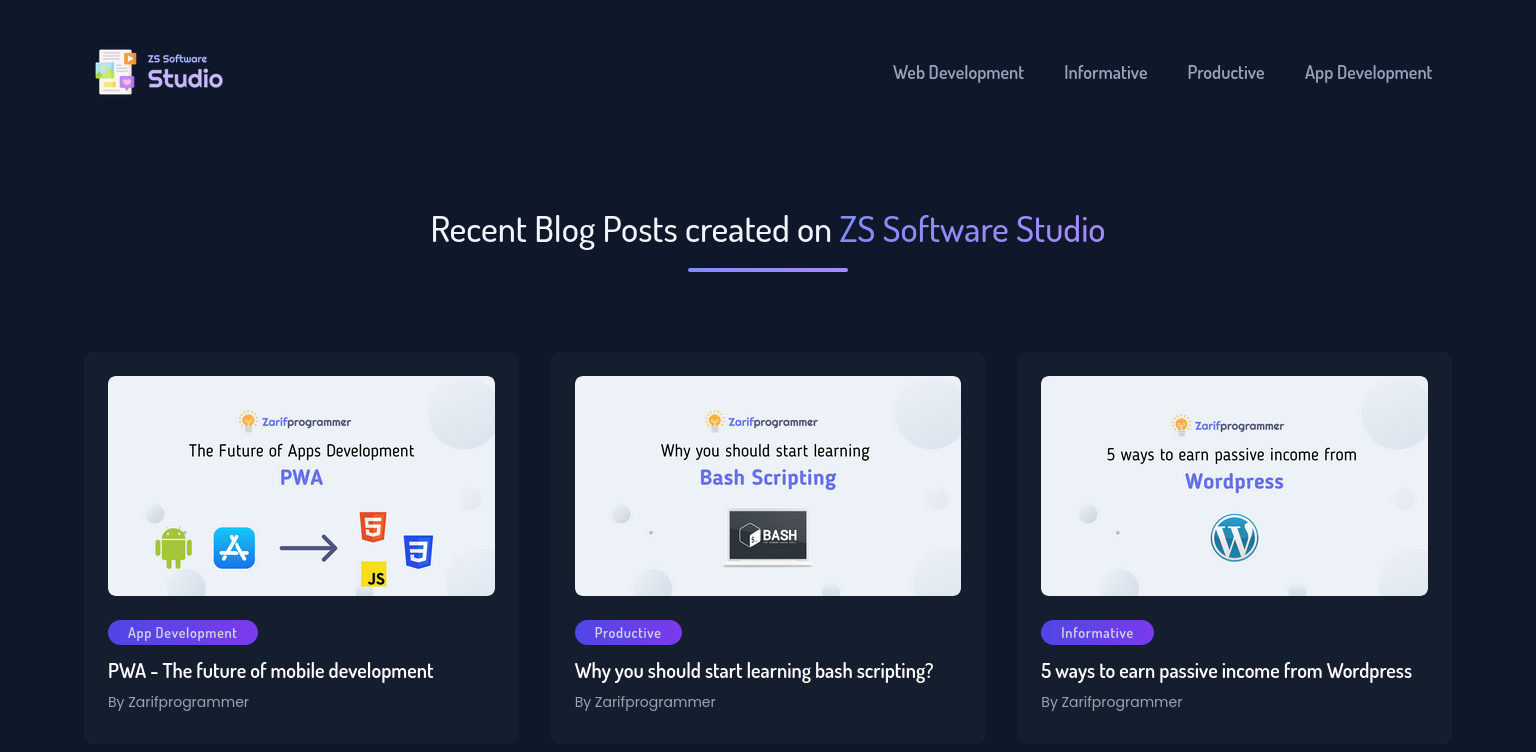Open the Informative menu item
1536x752 pixels.
tap(1105, 72)
